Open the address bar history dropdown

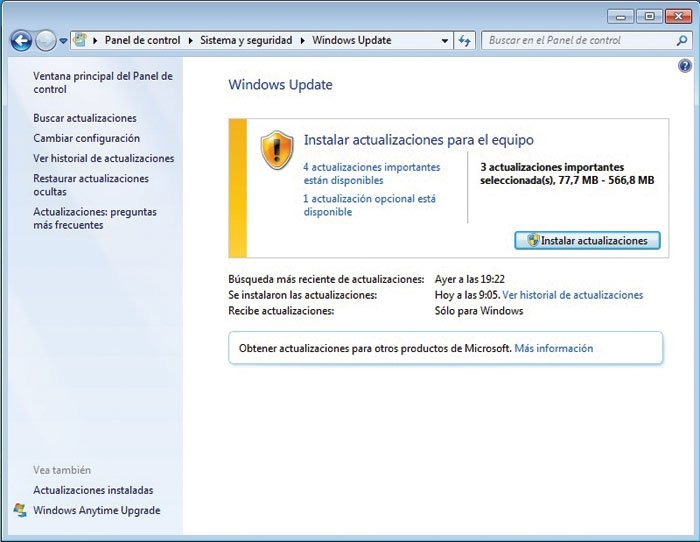coord(445,41)
